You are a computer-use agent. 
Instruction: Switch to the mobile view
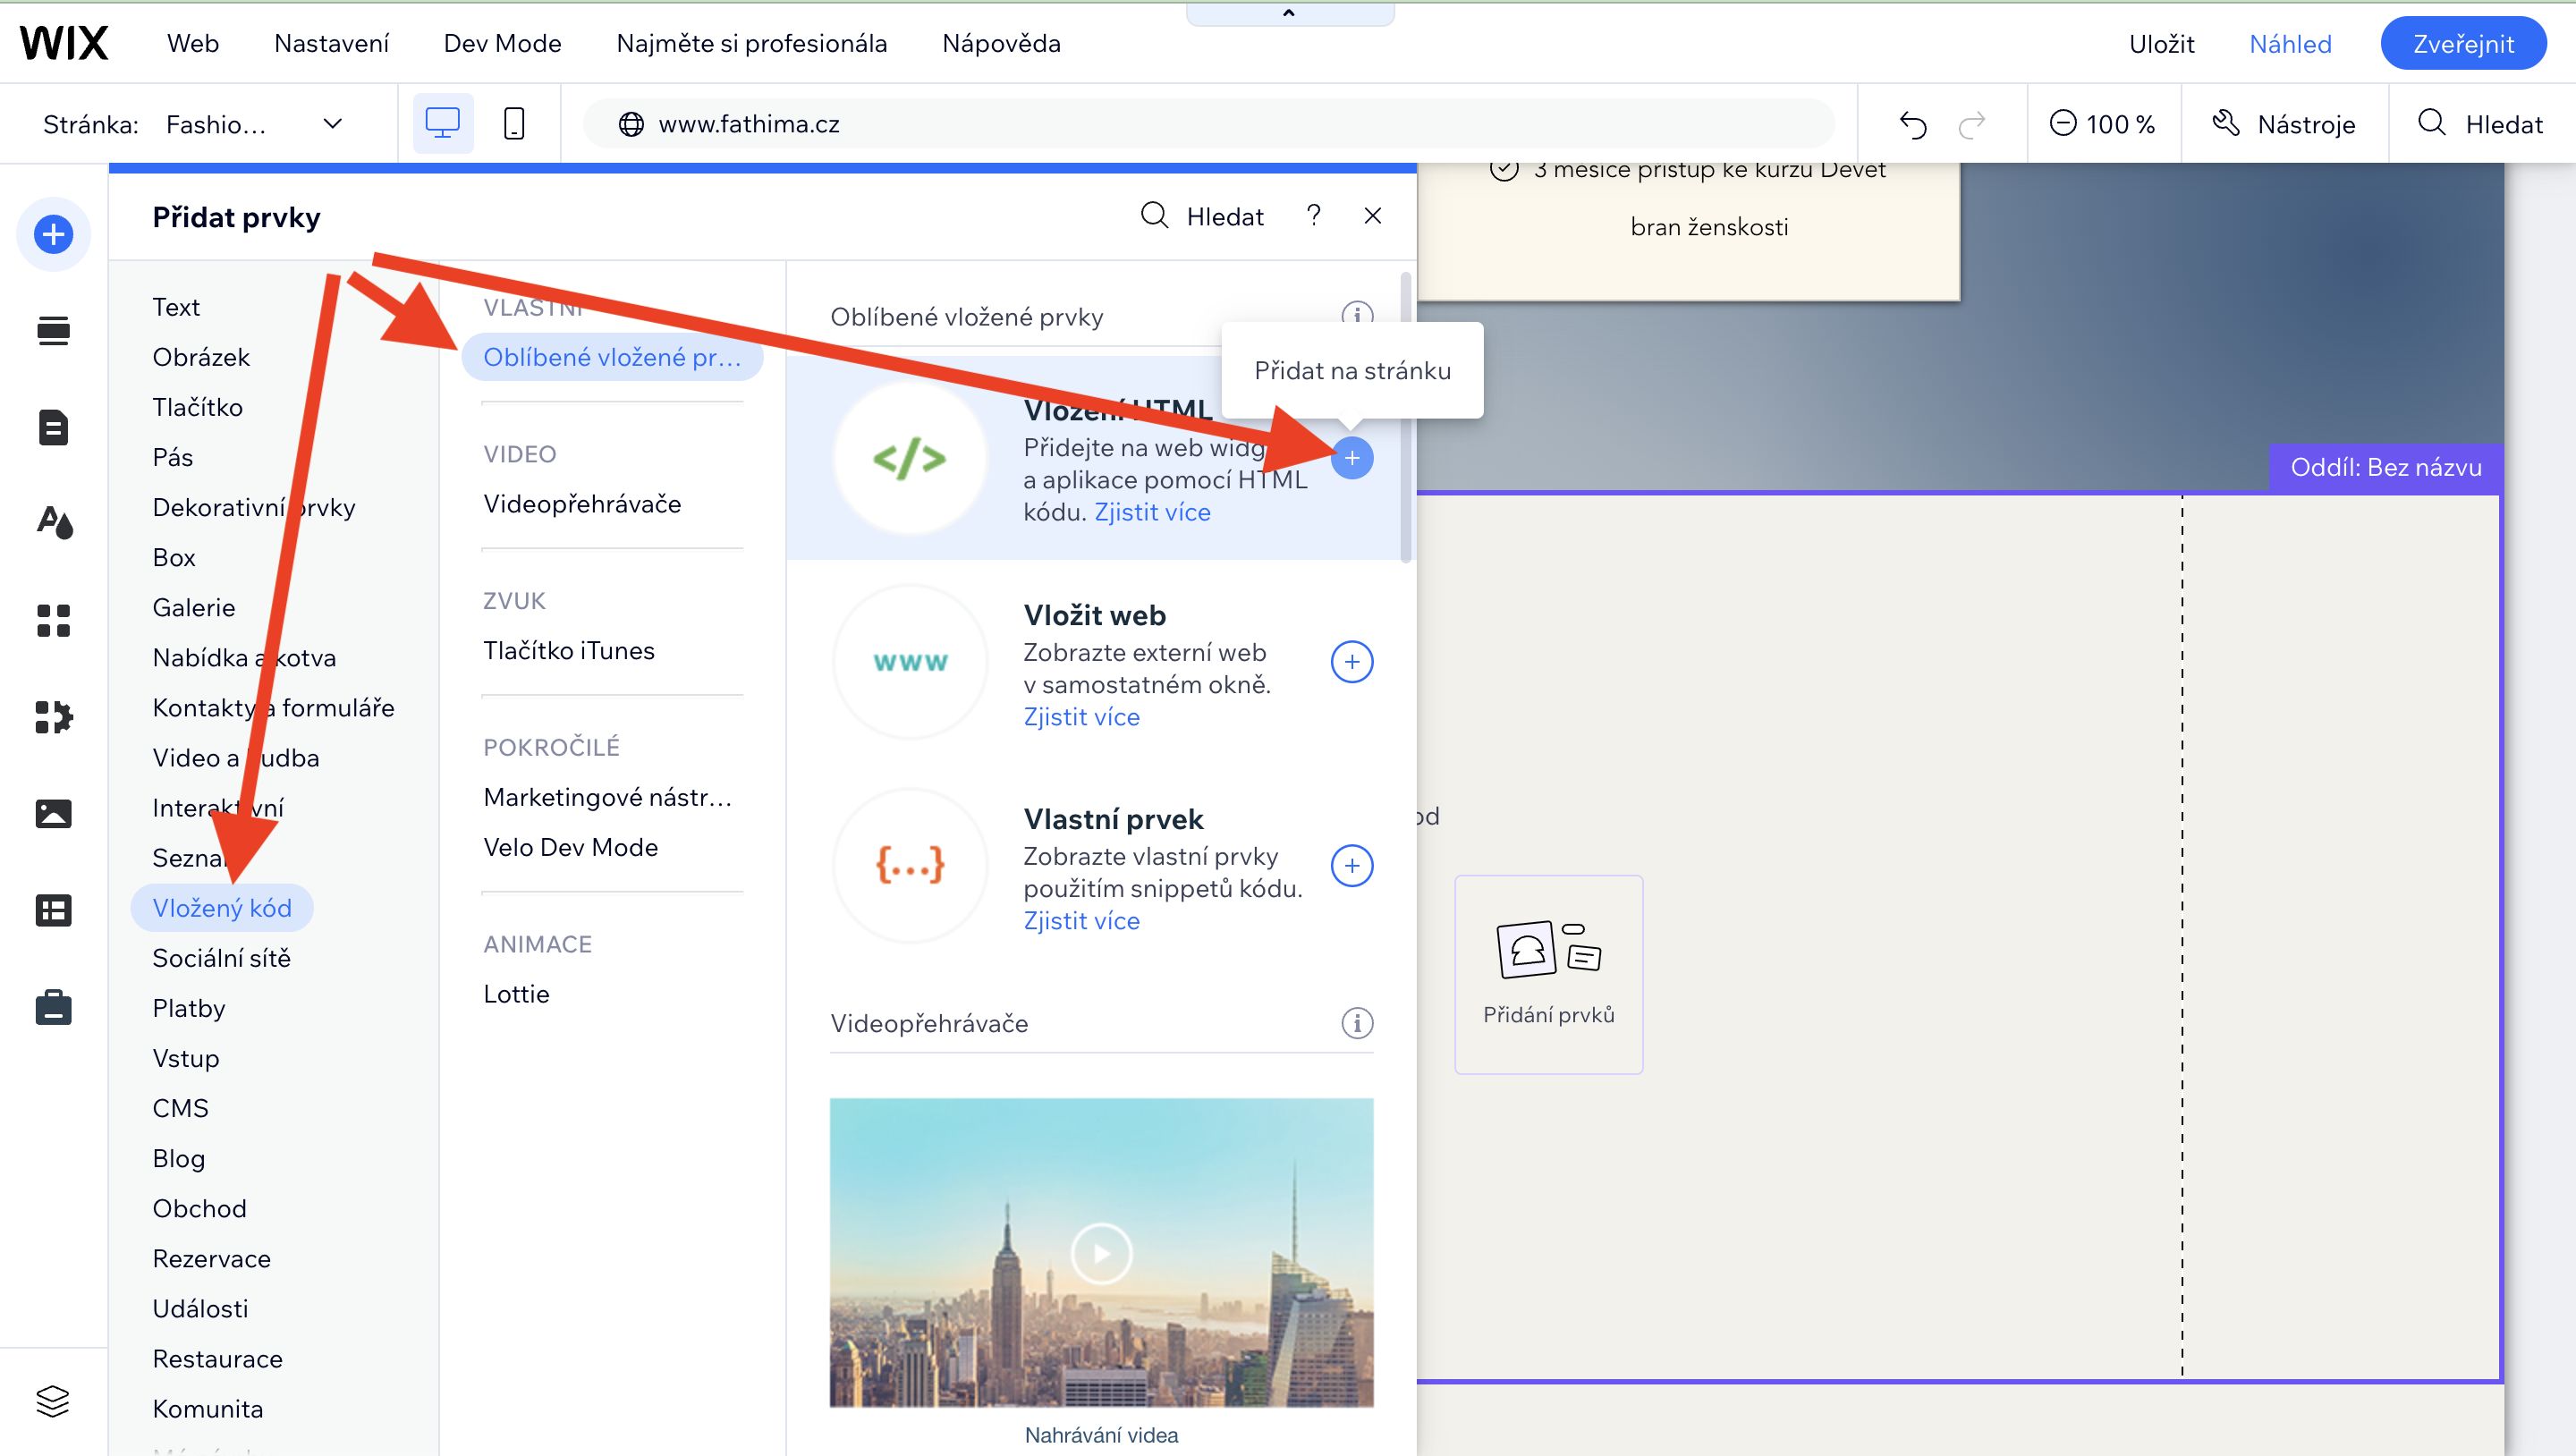coord(514,124)
